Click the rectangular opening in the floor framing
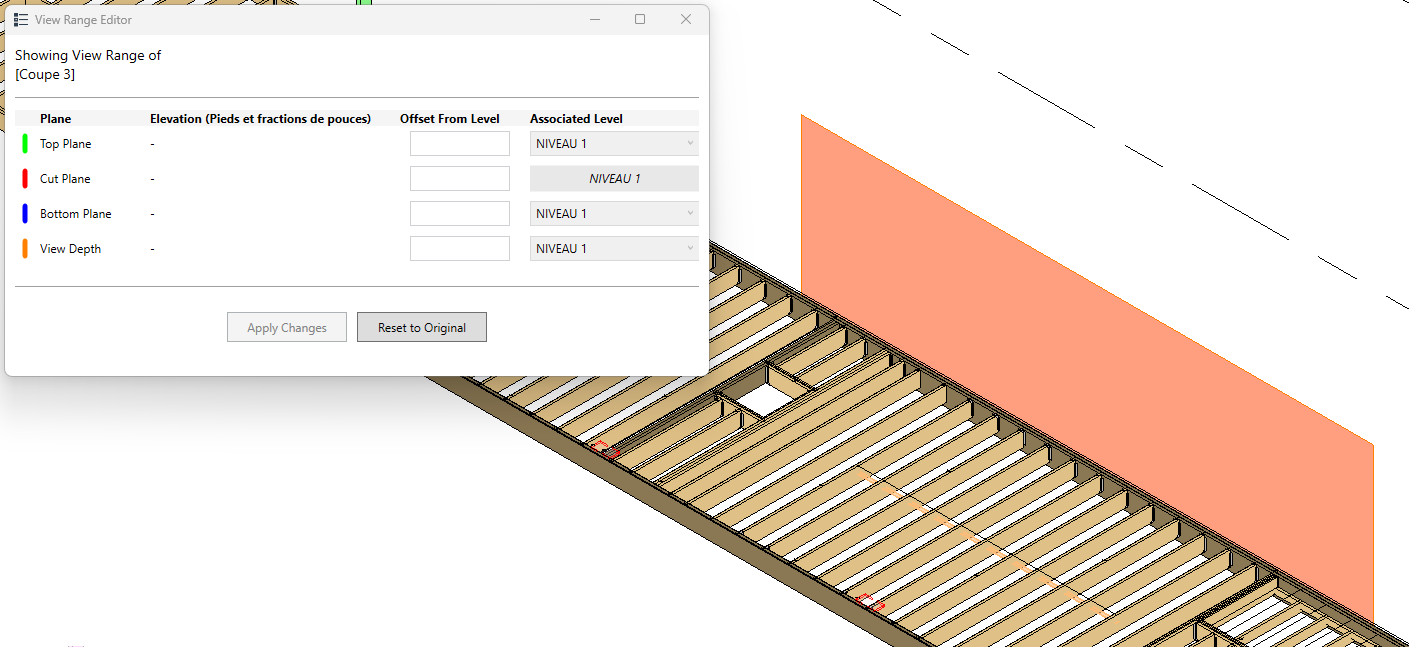 coord(764,400)
